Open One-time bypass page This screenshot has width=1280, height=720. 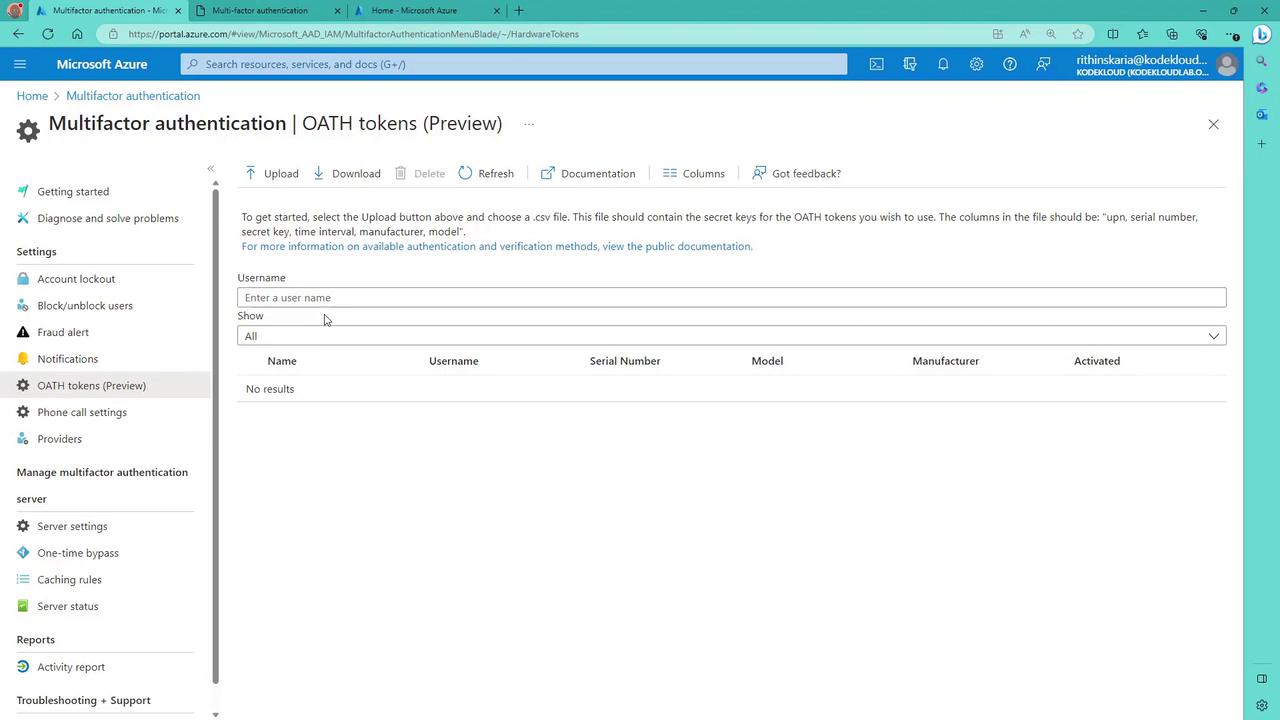78,553
